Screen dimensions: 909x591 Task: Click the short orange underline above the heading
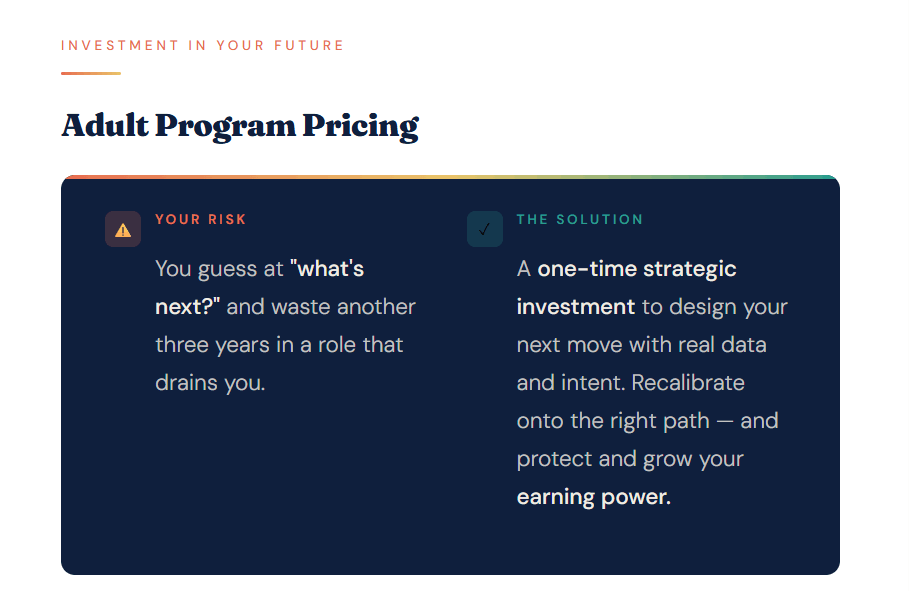point(90,73)
